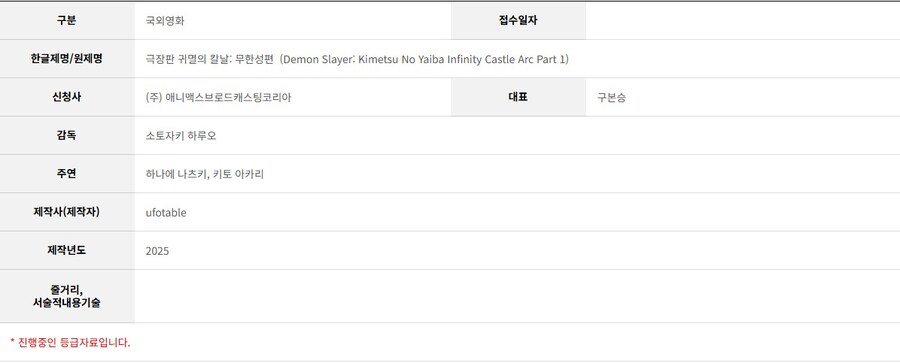Select production year 2025
The image size is (900, 363).
(x=157, y=251)
